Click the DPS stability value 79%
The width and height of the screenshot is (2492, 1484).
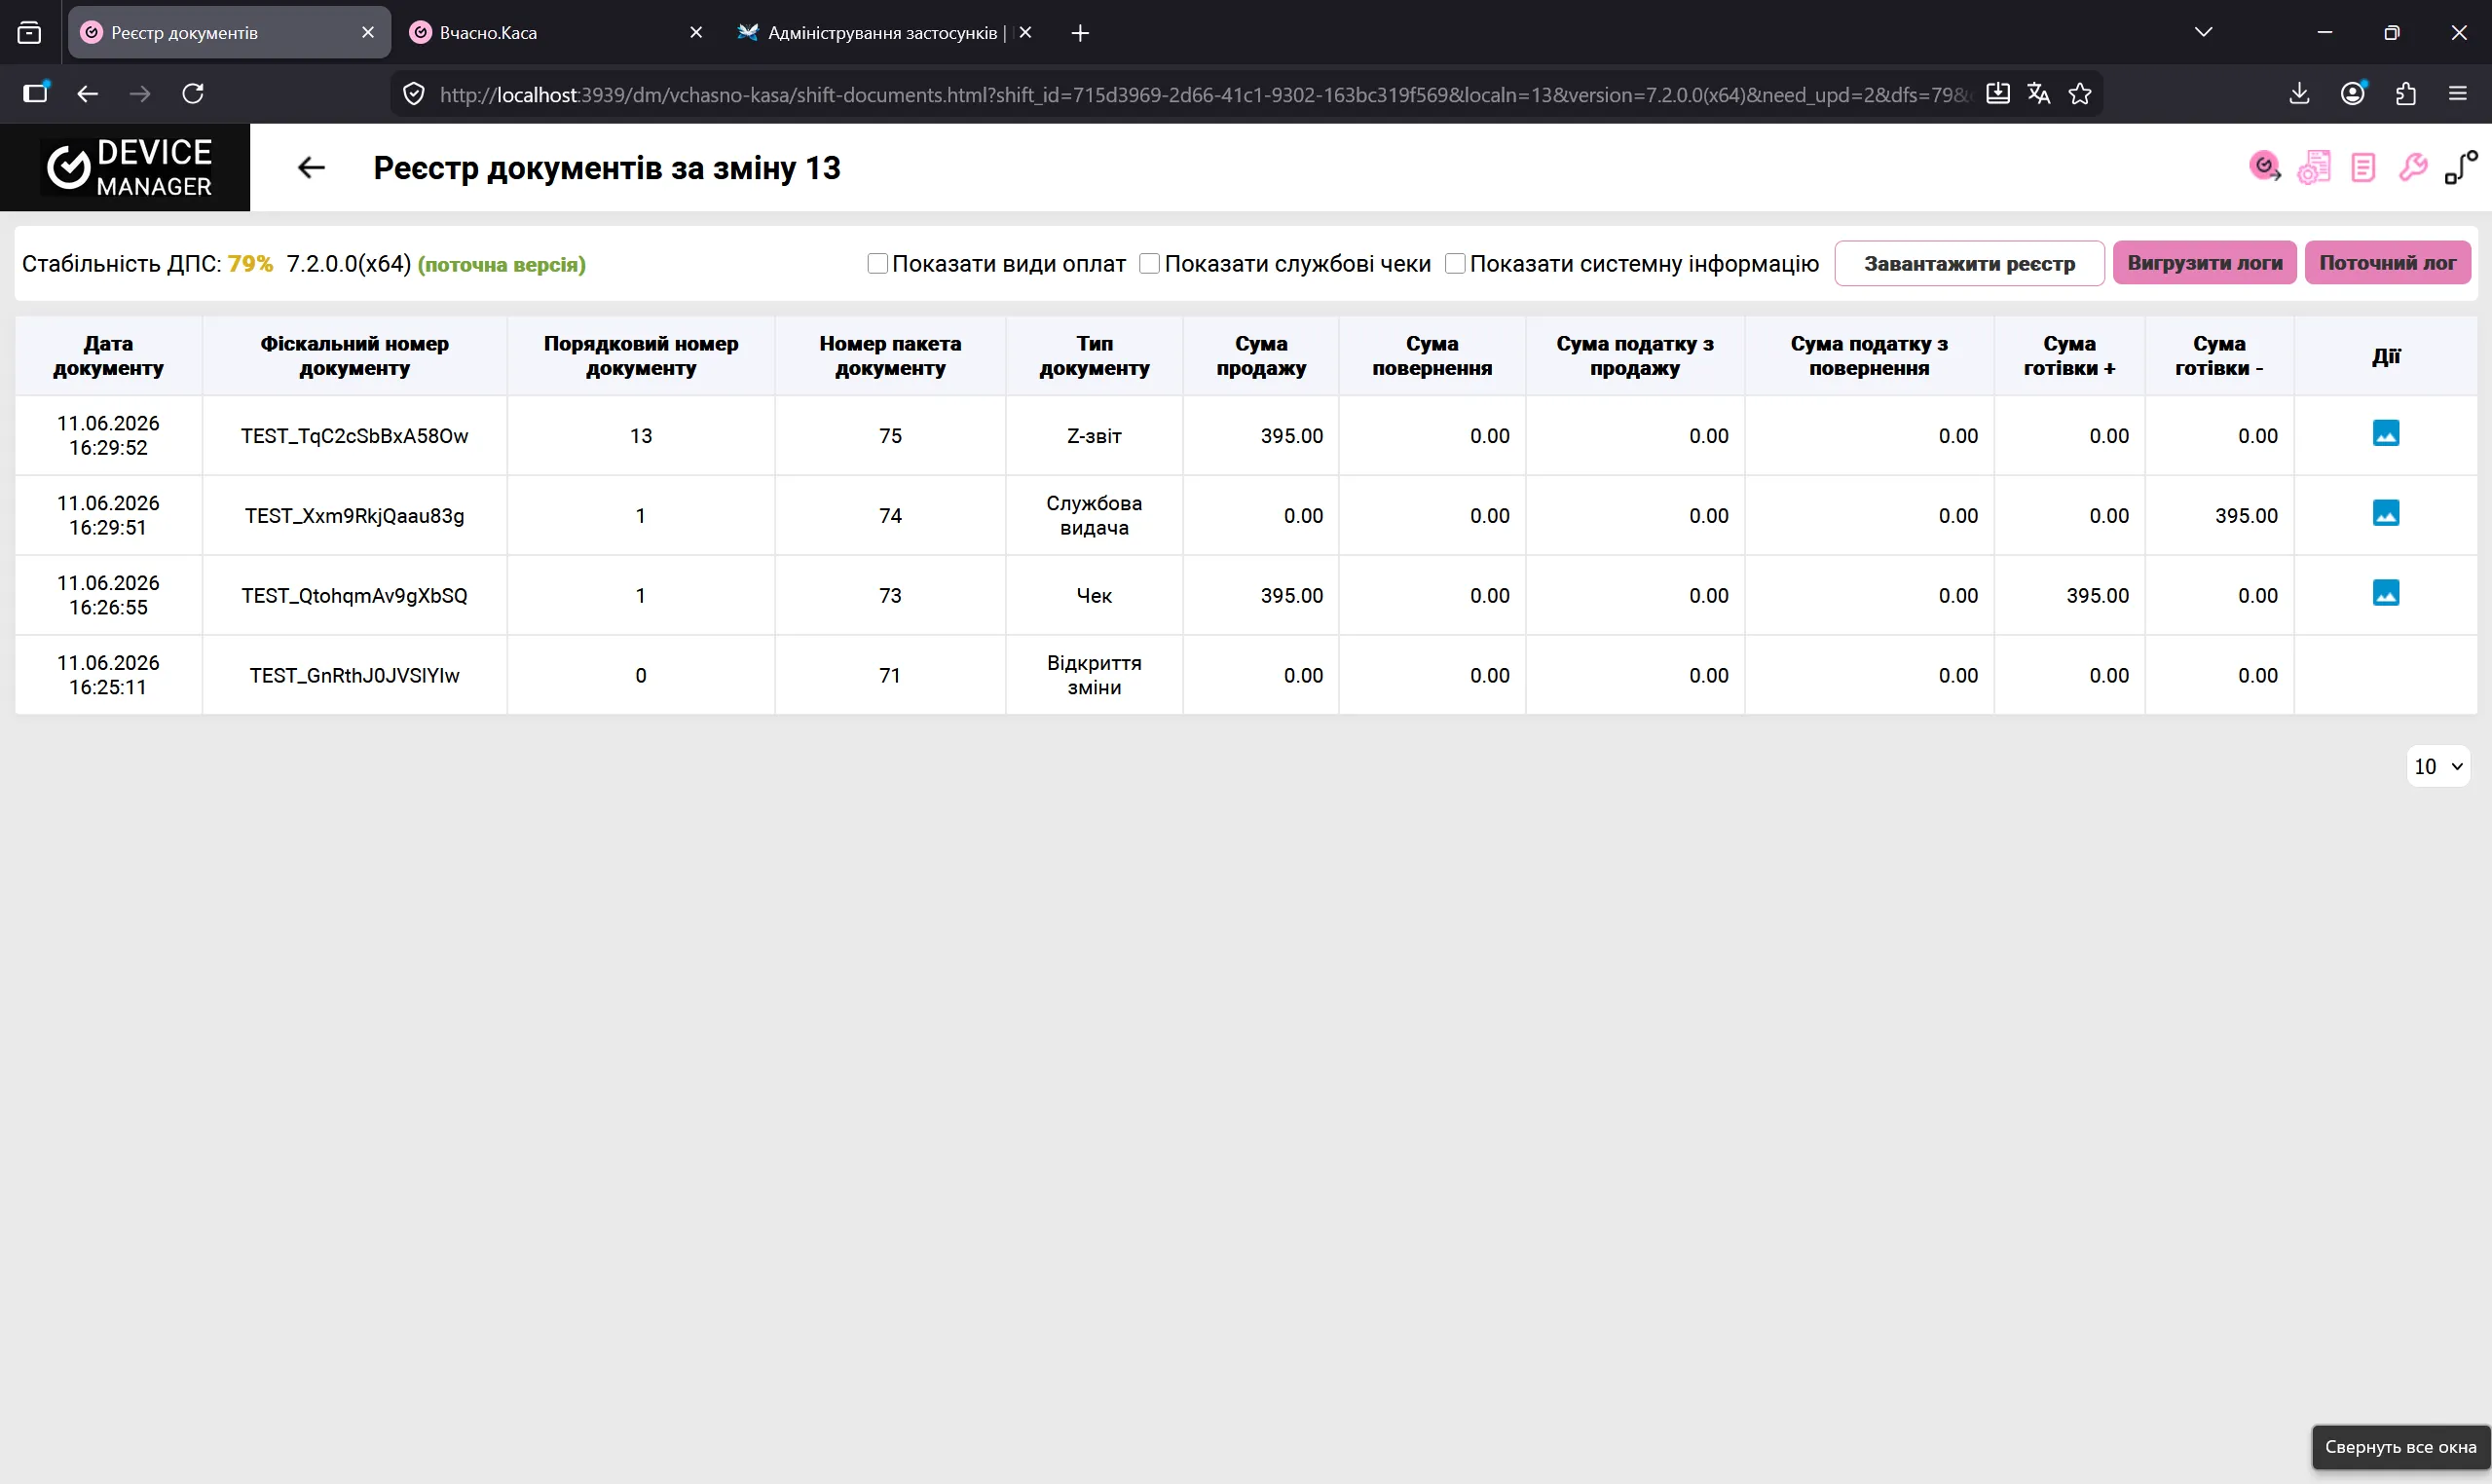click(x=250, y=264)
